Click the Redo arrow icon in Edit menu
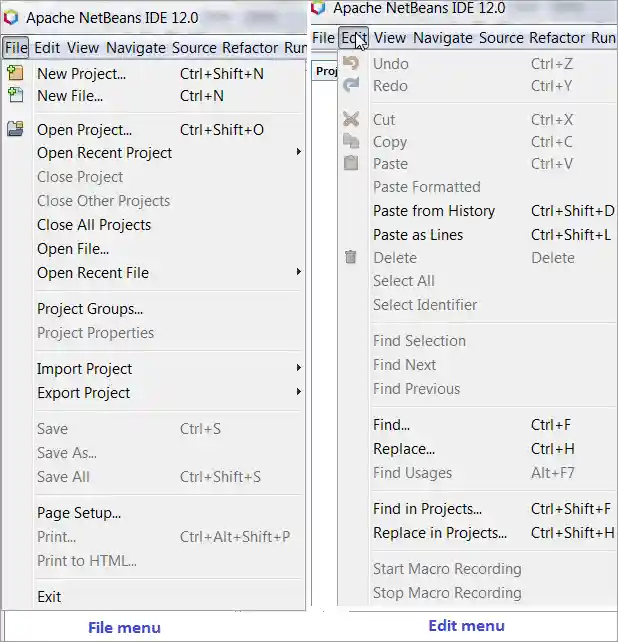The width and height of the screenshot is (618, 642). pos(351,85)
